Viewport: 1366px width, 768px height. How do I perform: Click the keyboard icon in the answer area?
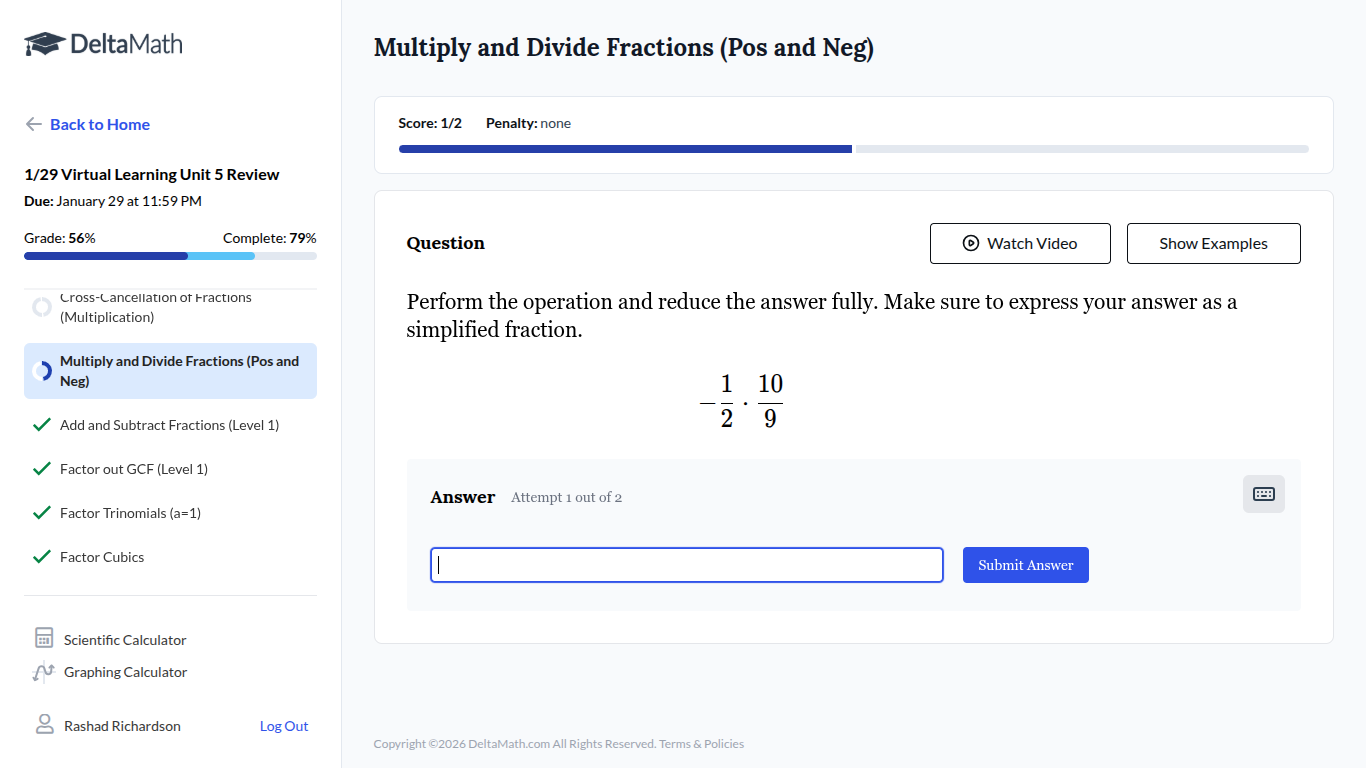[x=1263, y=493]
